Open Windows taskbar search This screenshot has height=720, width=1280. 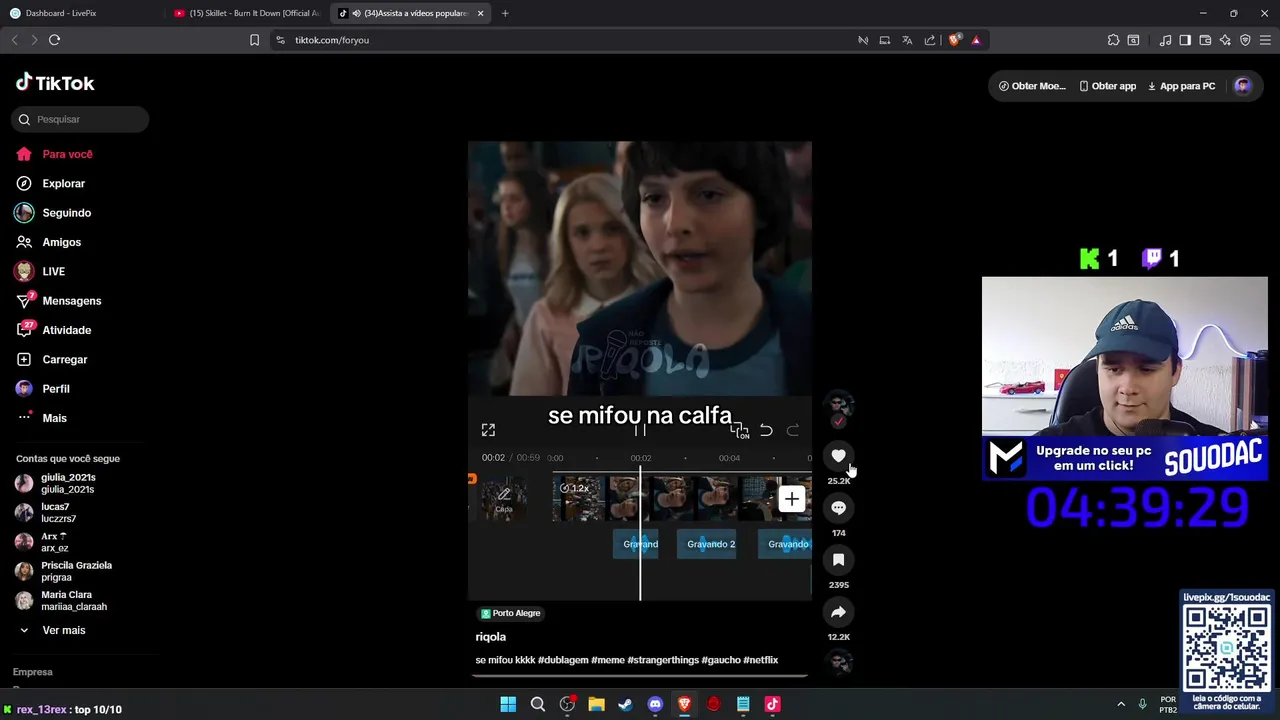pos(537,704)
